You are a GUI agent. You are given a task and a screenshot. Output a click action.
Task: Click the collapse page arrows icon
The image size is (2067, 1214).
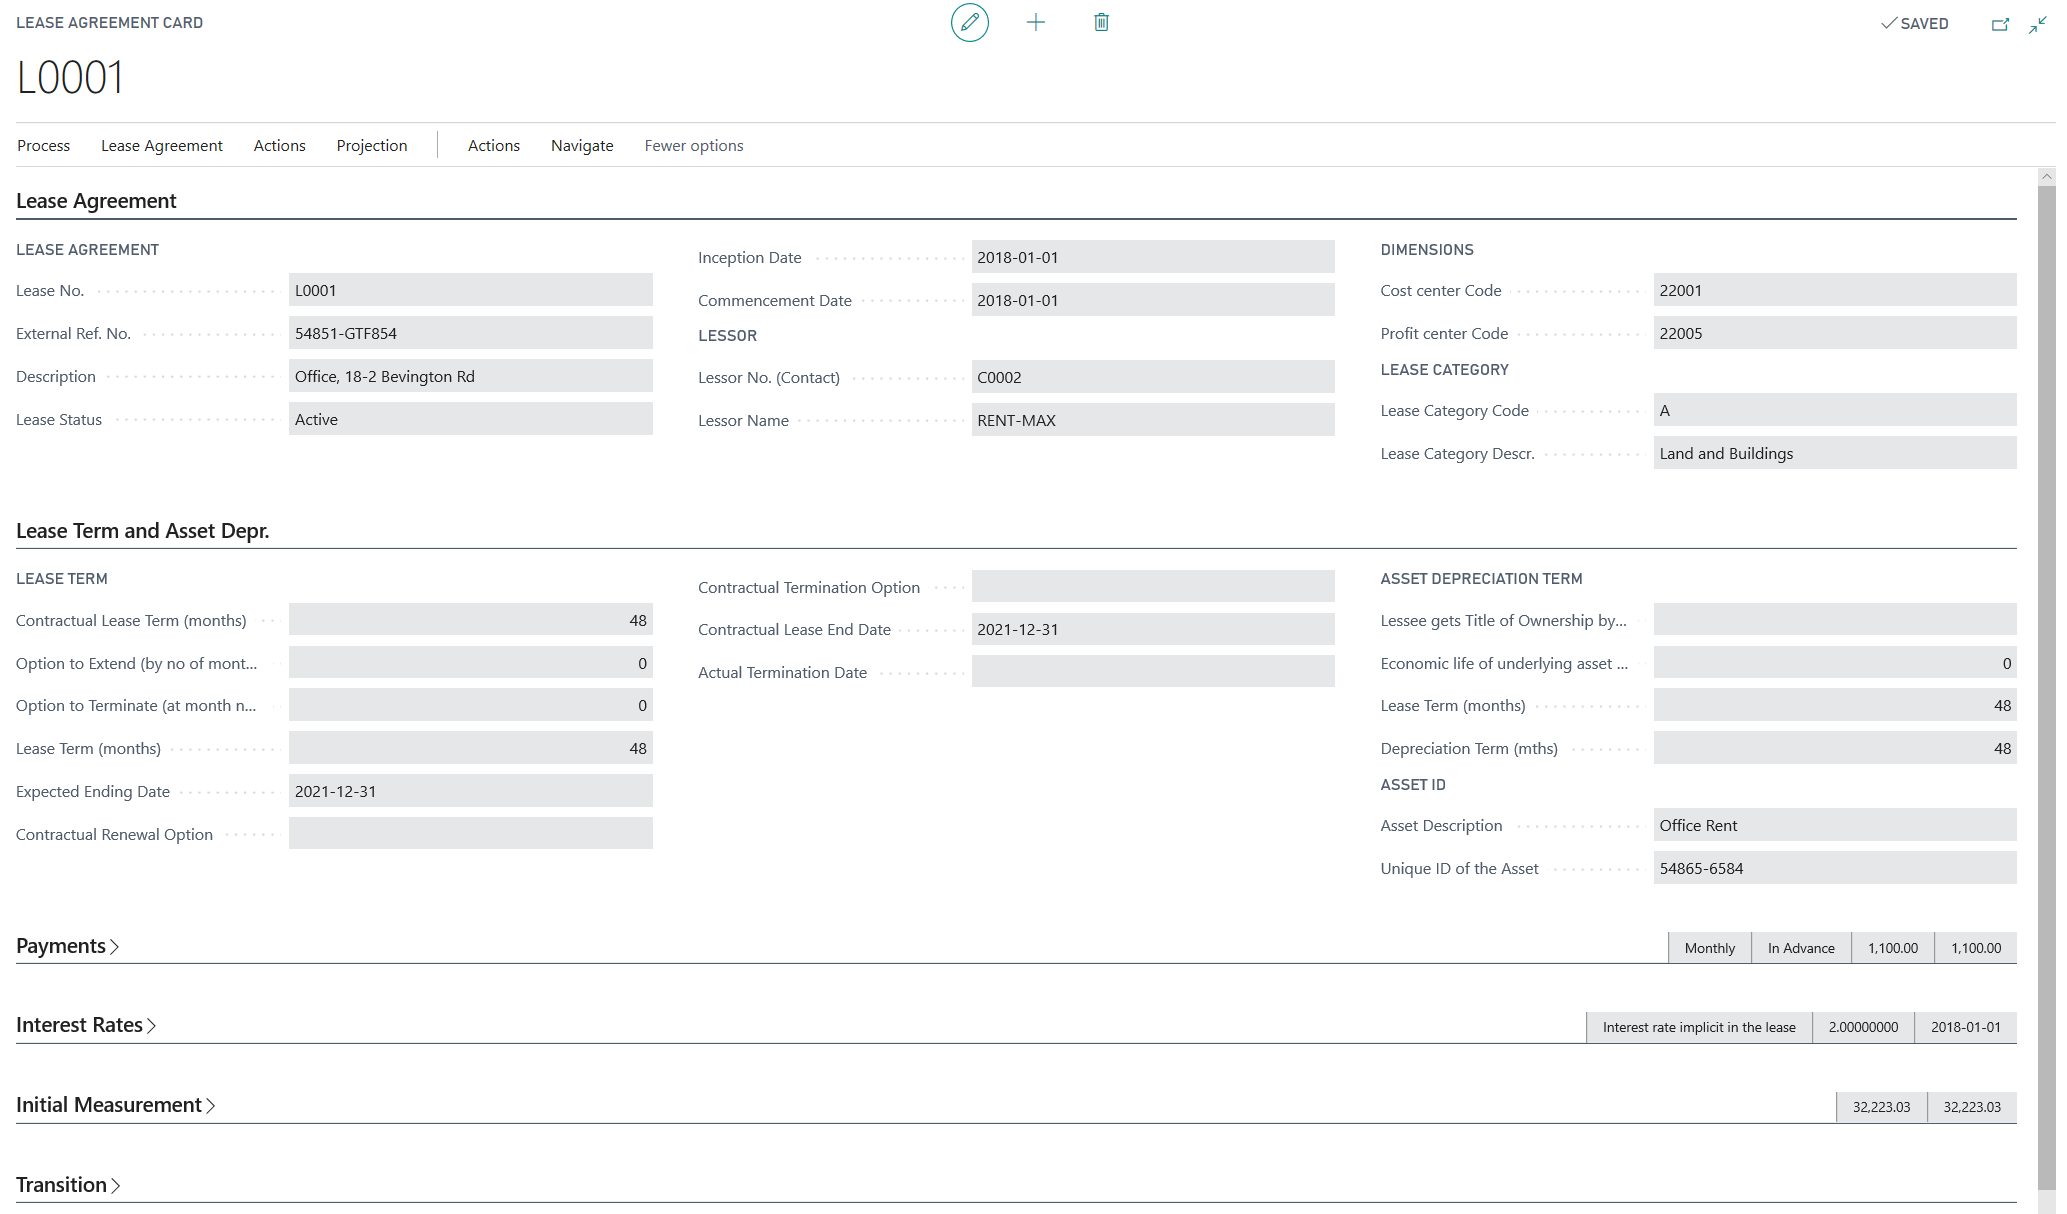pyautogui.click(x=2037, y=24)
